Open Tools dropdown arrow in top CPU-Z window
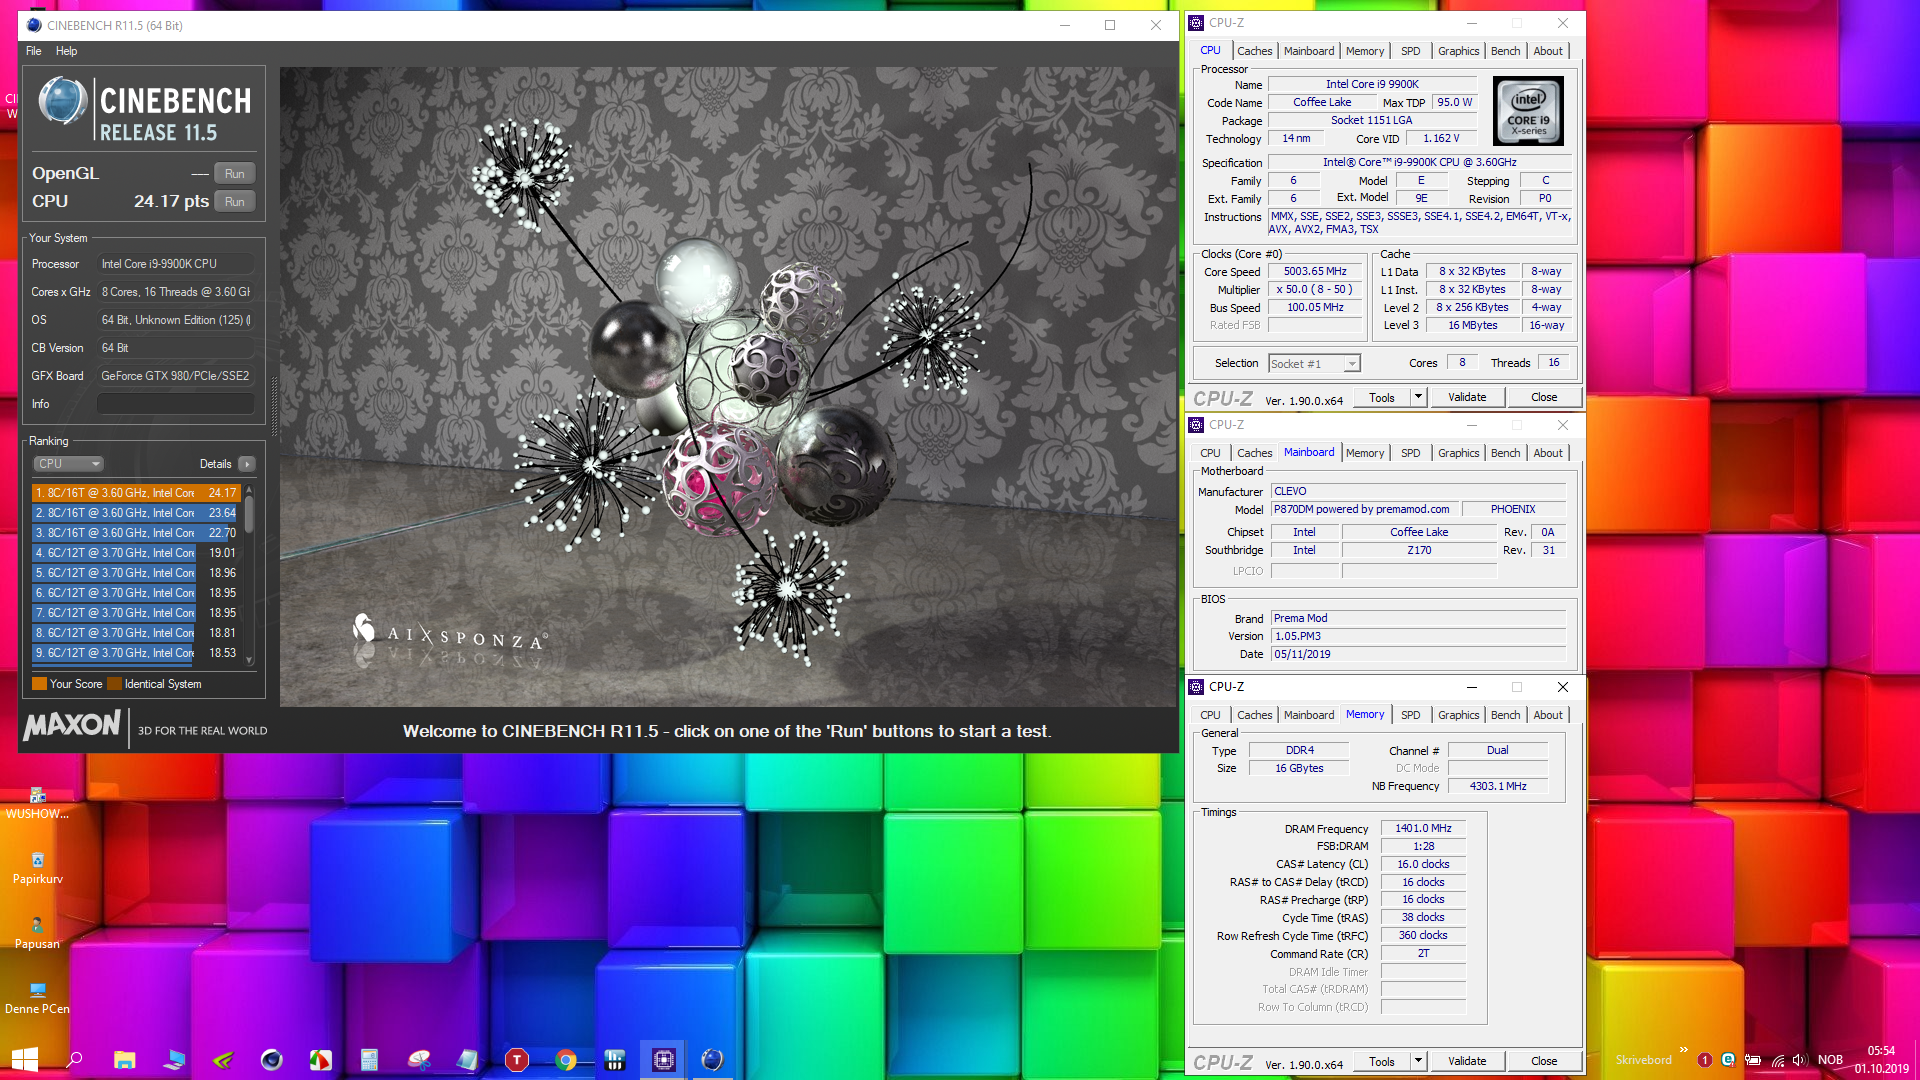The height and width of the screenshot is (1080, 1920). [1417, 397]
